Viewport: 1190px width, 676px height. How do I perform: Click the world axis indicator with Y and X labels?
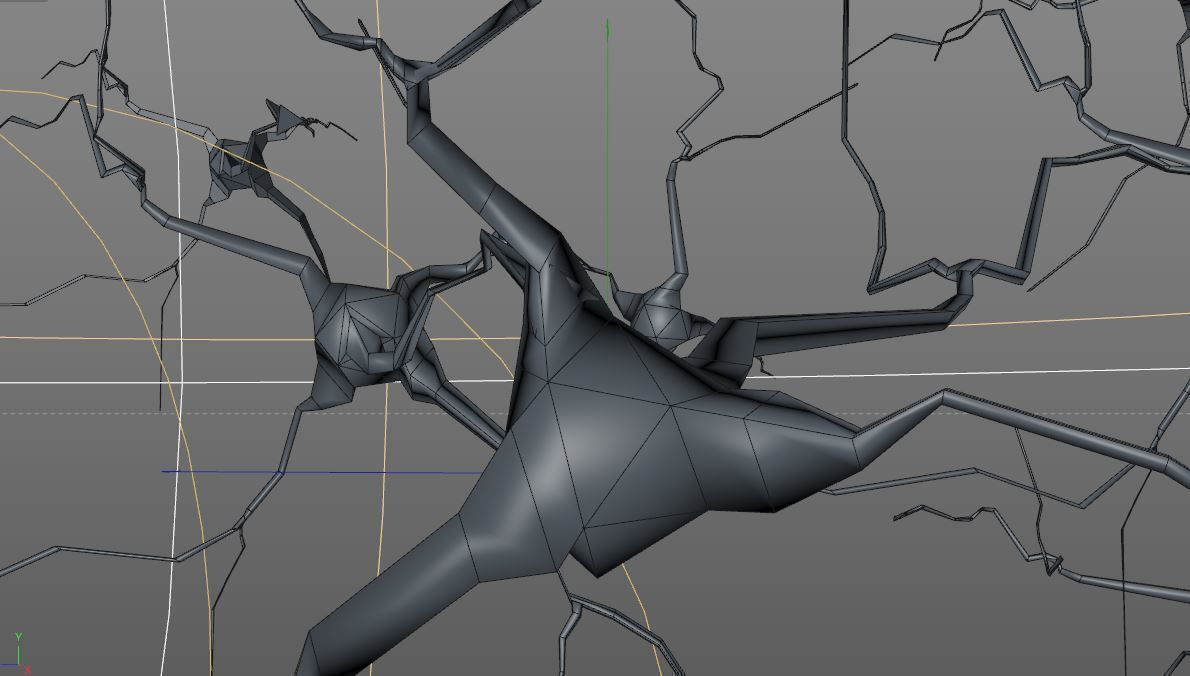point(18,654)
